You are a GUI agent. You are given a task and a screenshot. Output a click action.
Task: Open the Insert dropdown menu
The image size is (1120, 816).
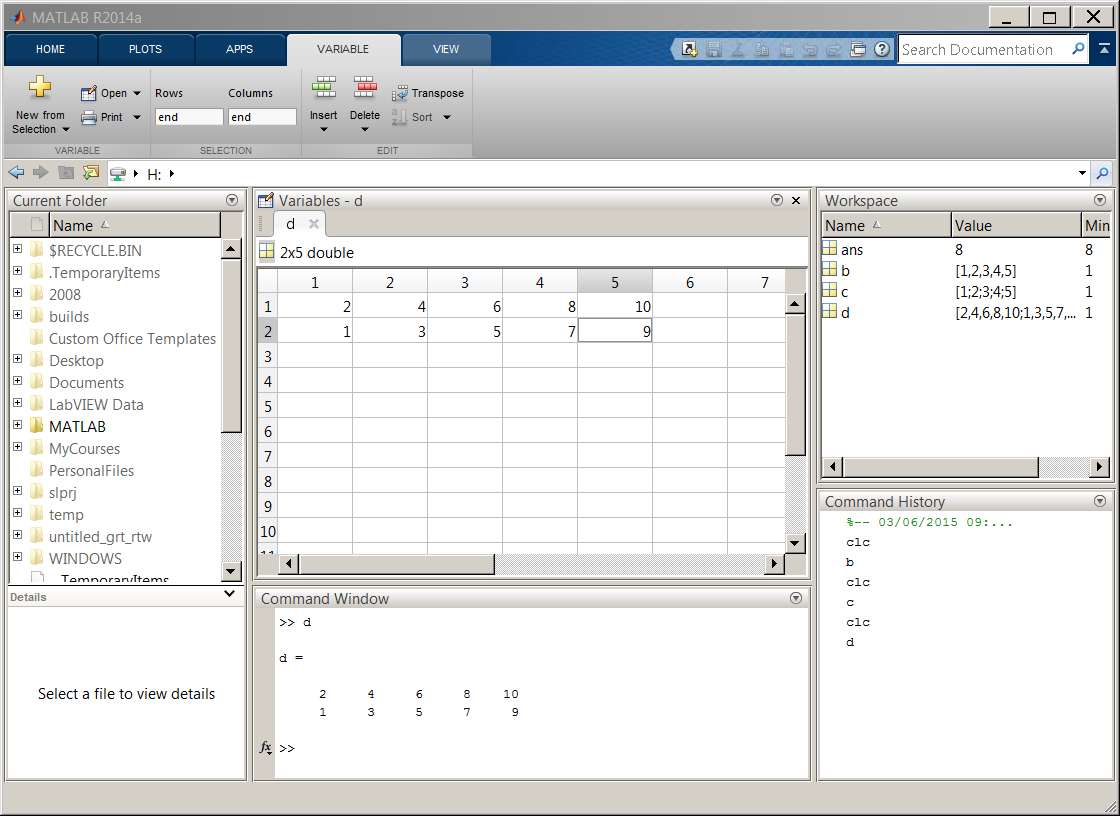[324, 129]
